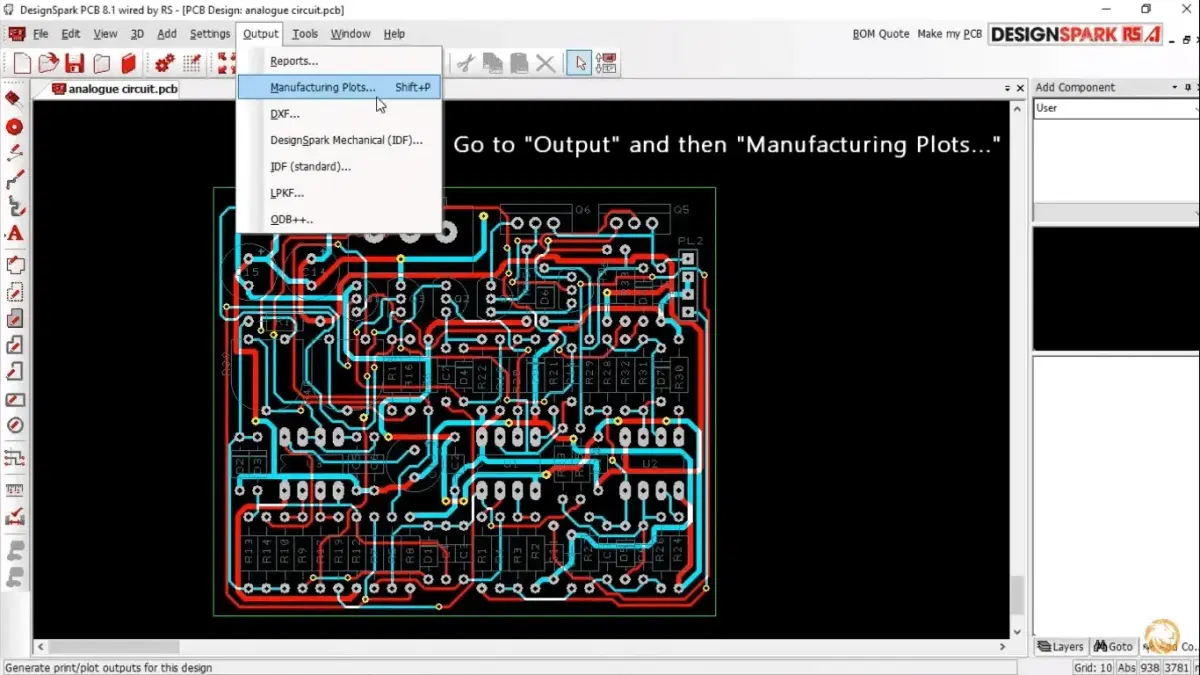Toggle the Select mode arrow tool
This screenshot has width=1200, height=675.
click(x=579, y=64)
